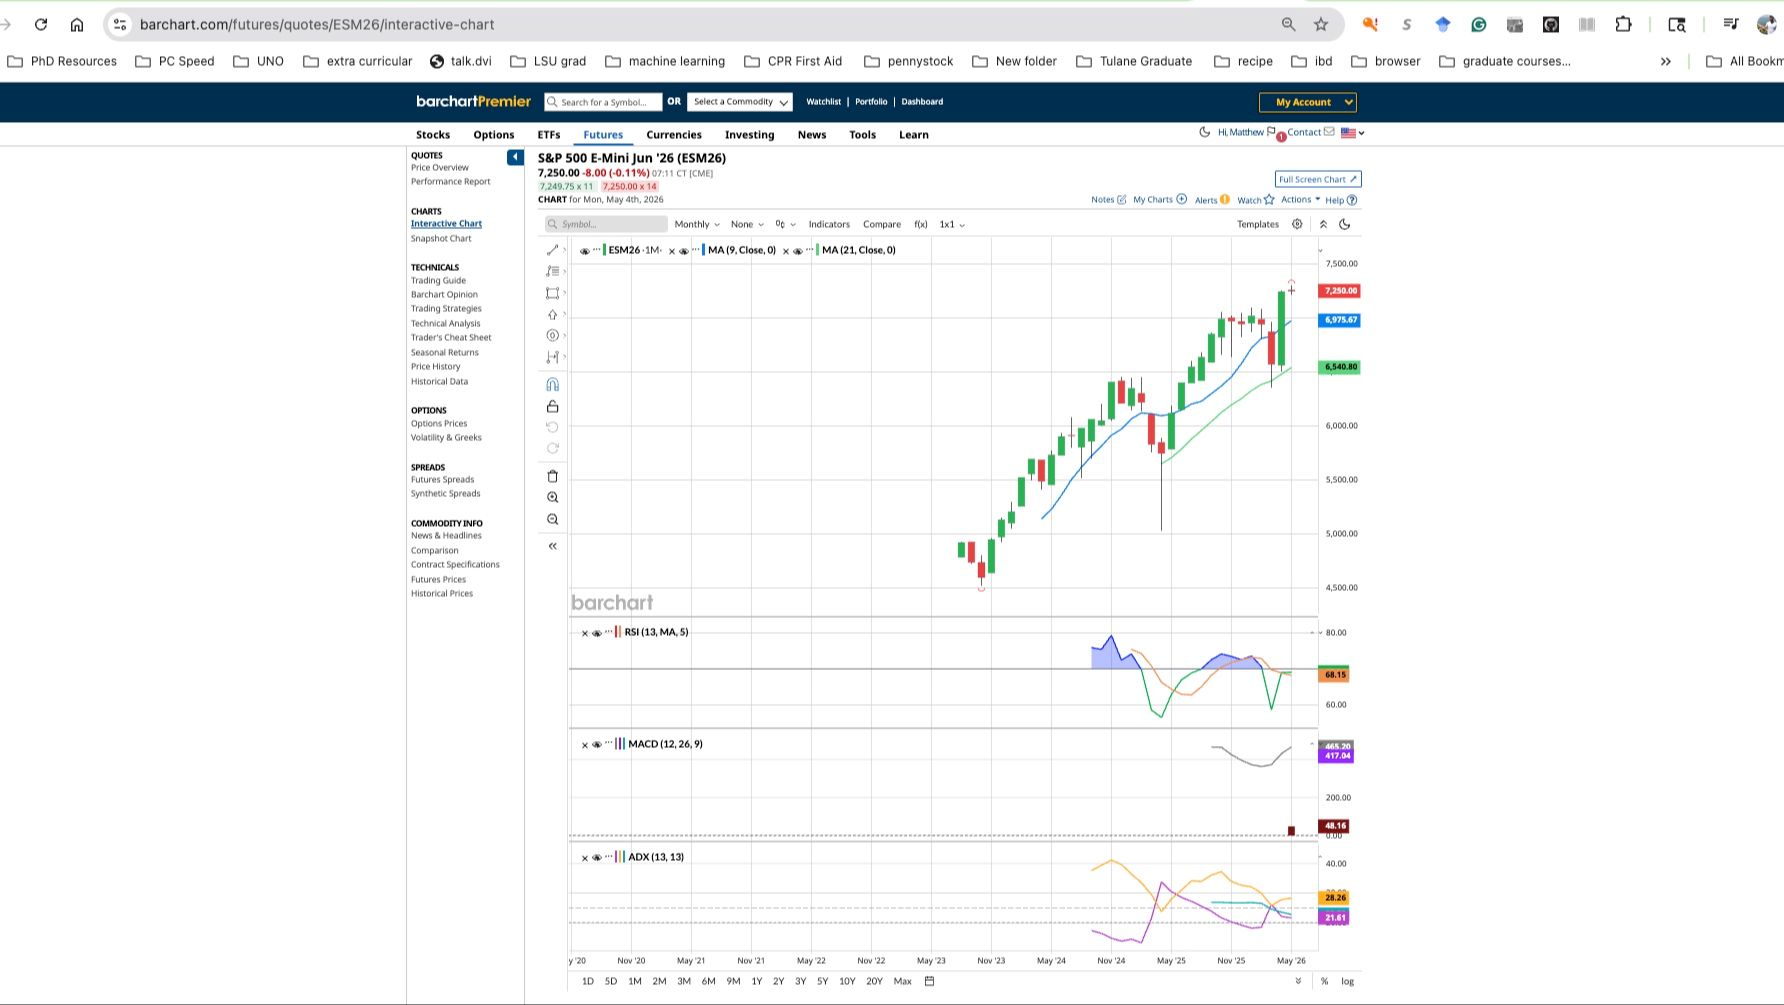1784x1005 pixels.
Task: Open the Options menu tab
Action: point(494,135)
